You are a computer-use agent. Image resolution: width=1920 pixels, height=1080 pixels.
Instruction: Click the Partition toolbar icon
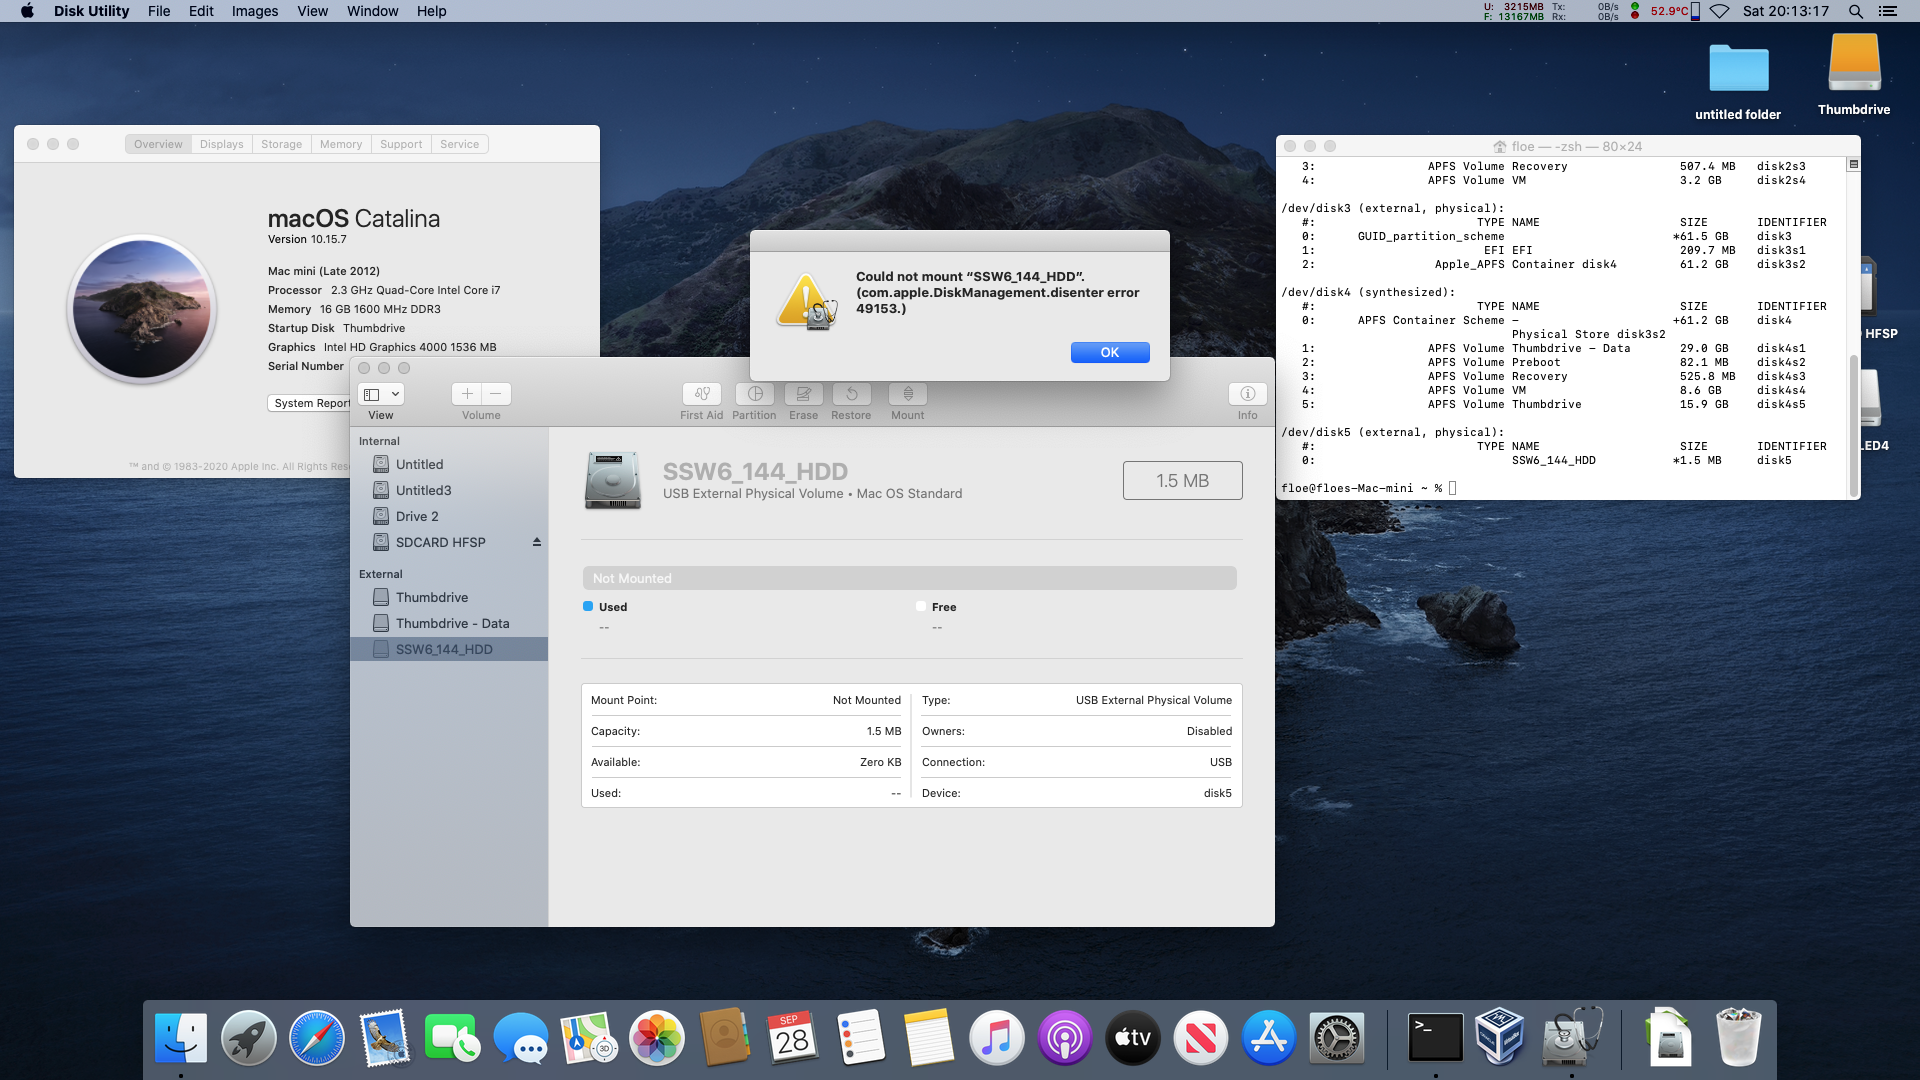[755, 394]
